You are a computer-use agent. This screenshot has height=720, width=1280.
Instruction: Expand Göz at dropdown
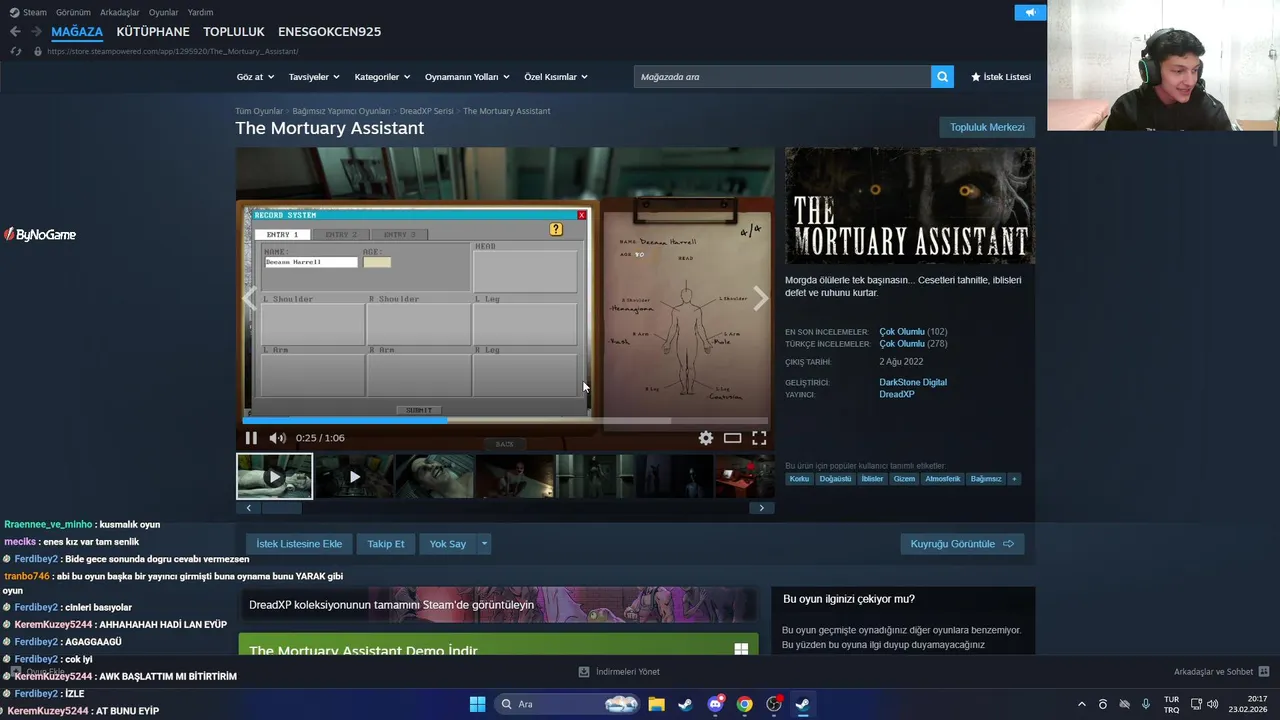pos(255,77)
